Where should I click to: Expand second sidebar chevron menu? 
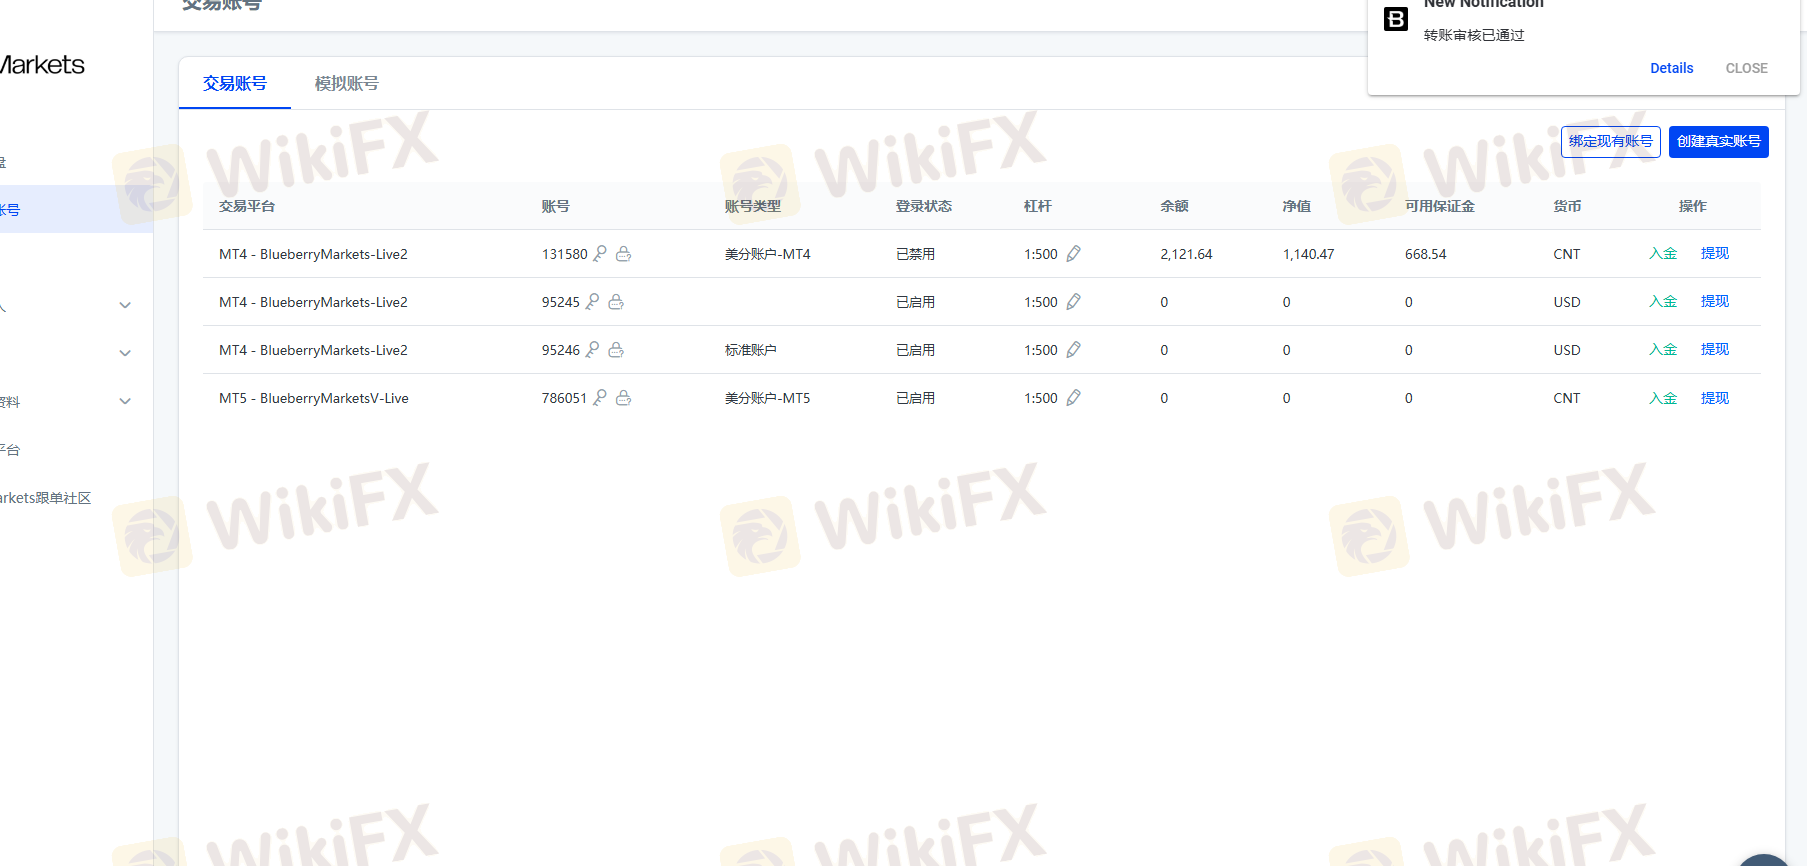coord(125,353)
